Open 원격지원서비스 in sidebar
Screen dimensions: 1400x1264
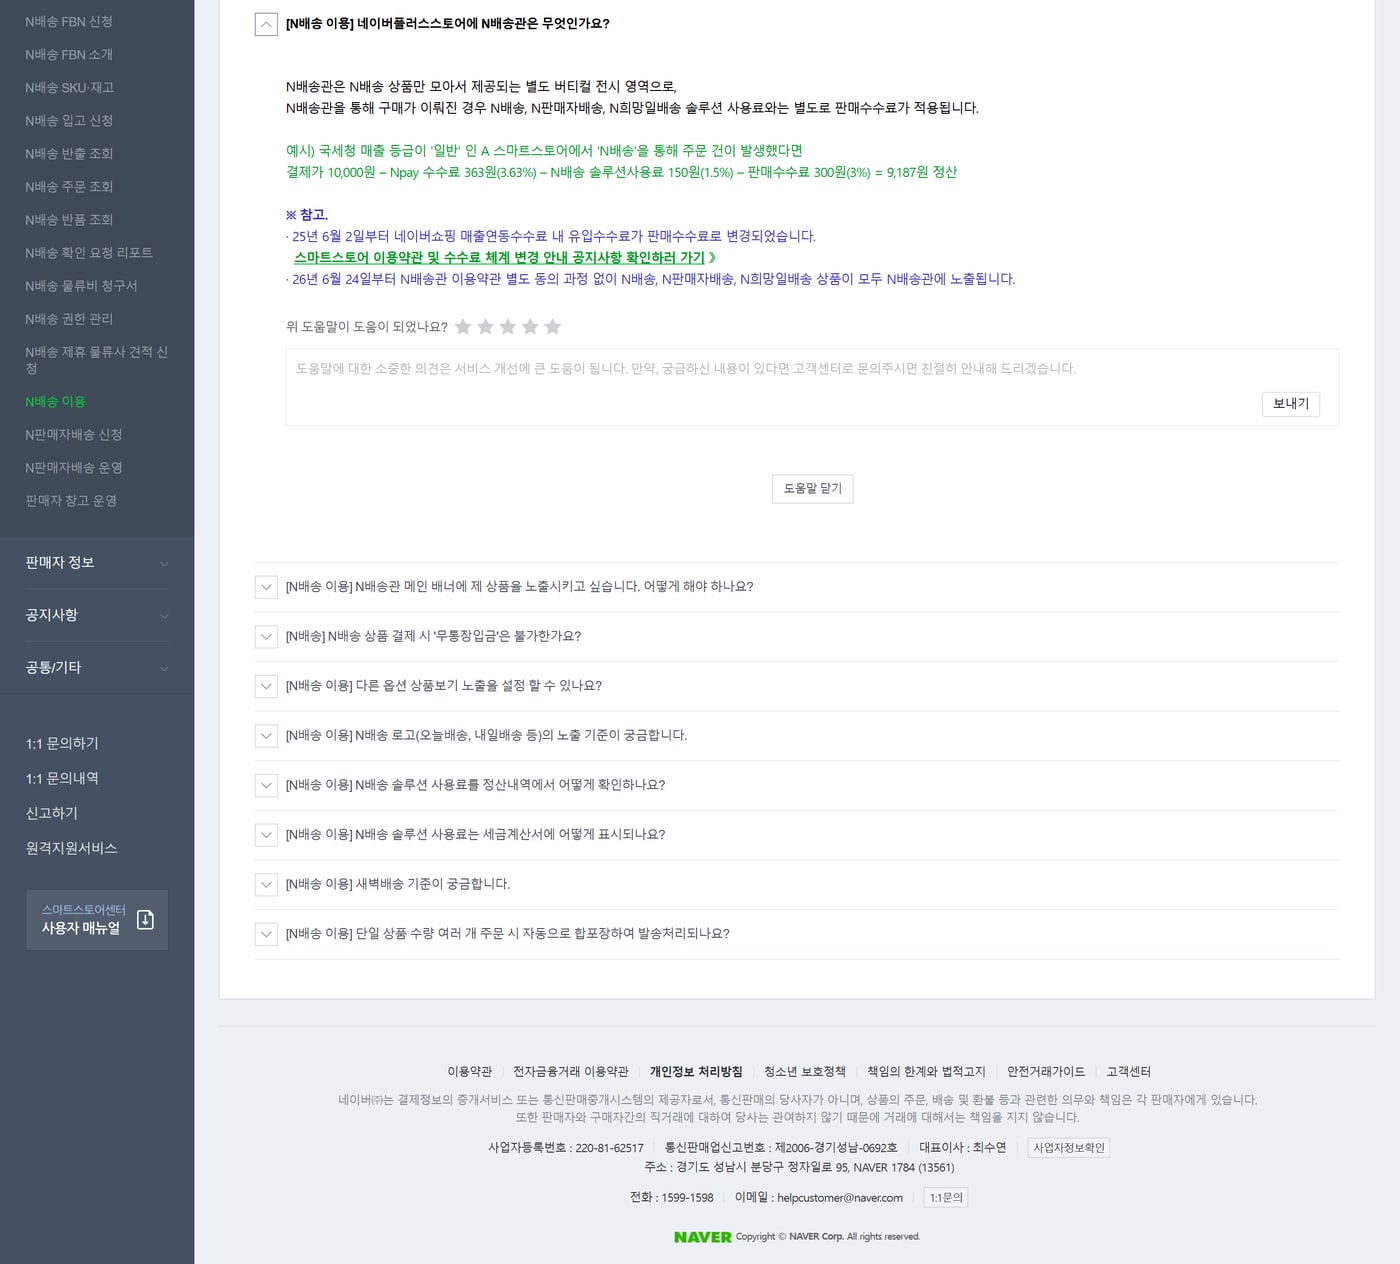(x=71, y=849)
